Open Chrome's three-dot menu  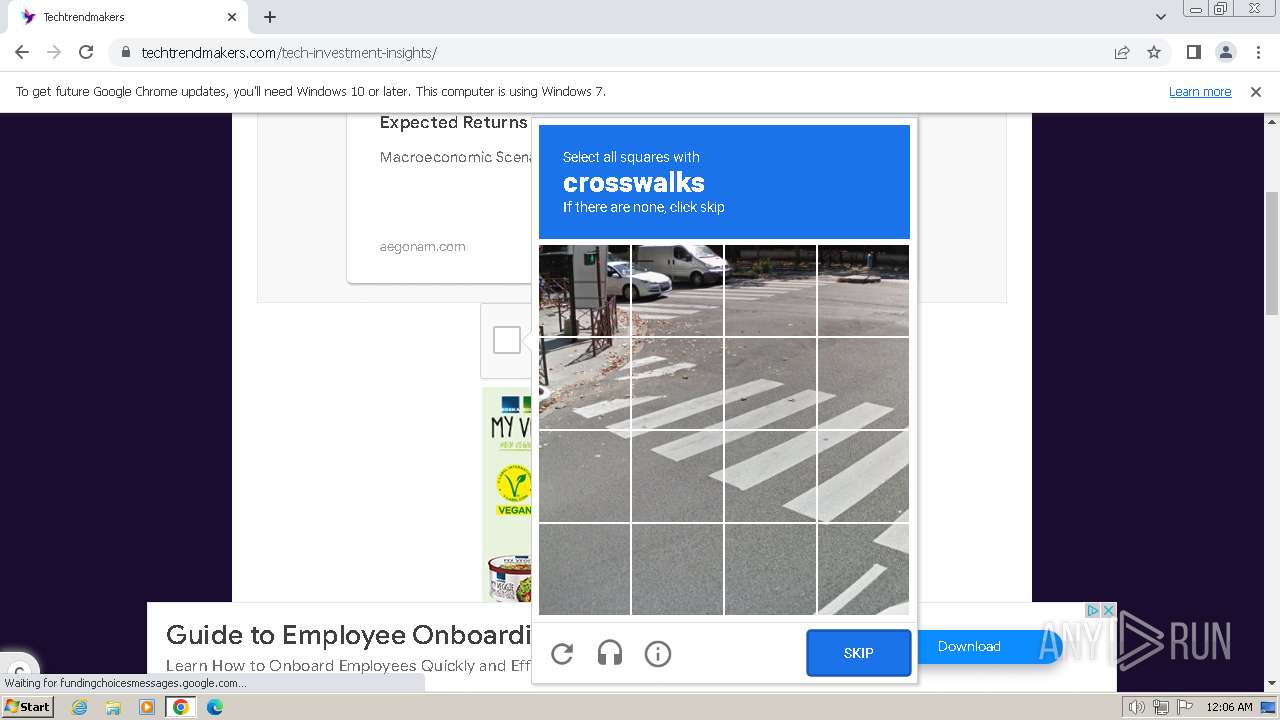(x=1258, y=52)
